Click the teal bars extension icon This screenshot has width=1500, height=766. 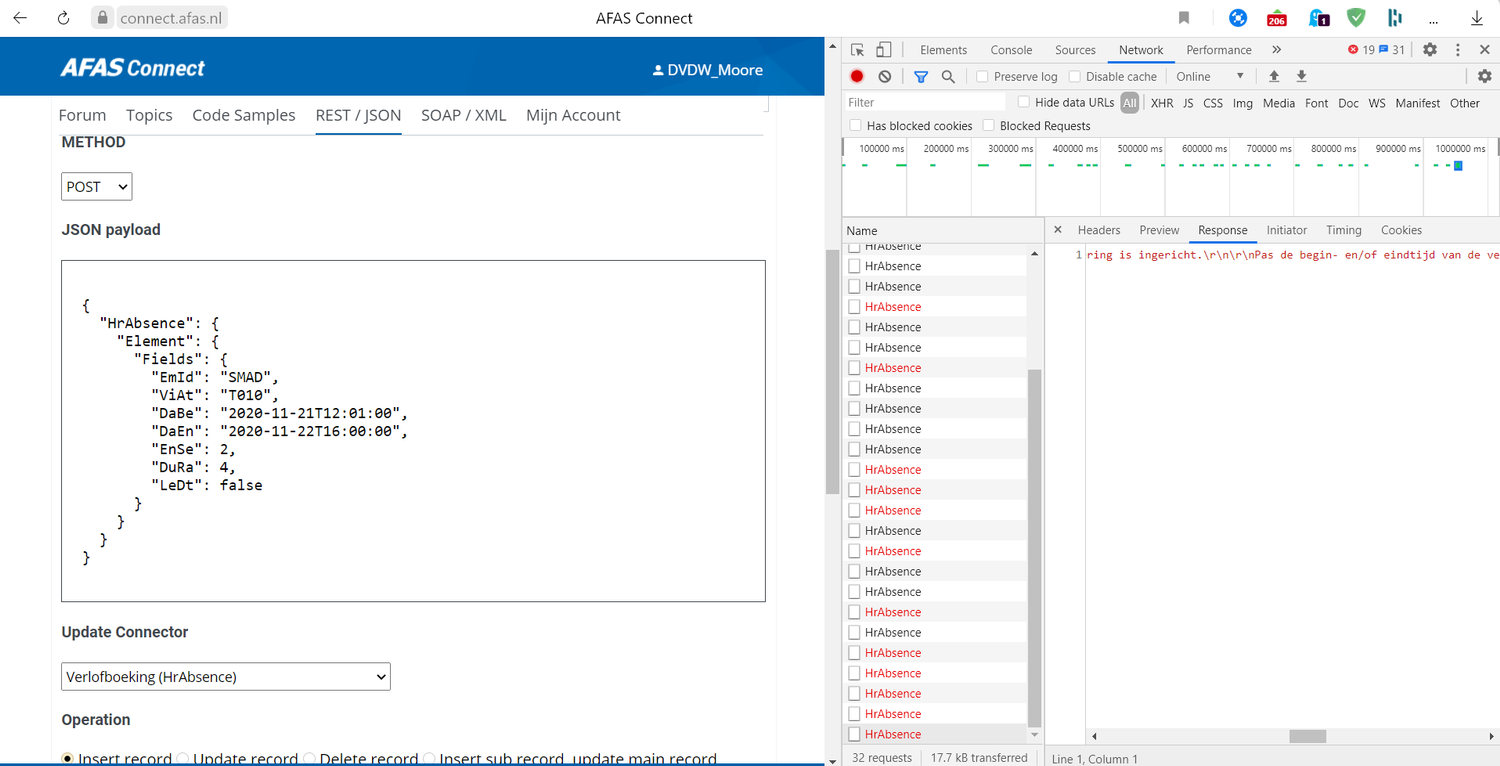(x=1395, y=18)
